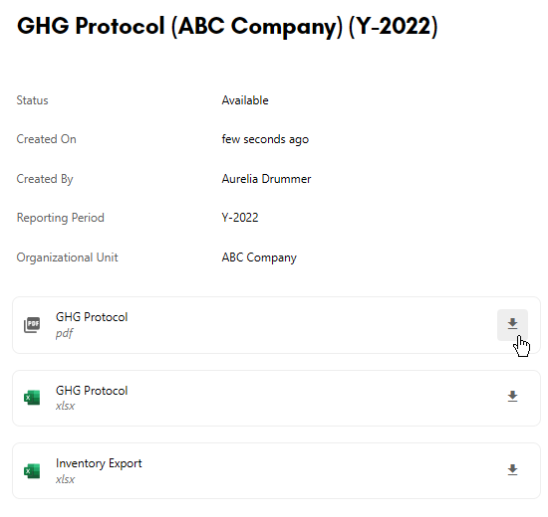The image size is (548, 517).
Task: Download the GHG Protocol pdf file
Action: (x=512, y=324)
